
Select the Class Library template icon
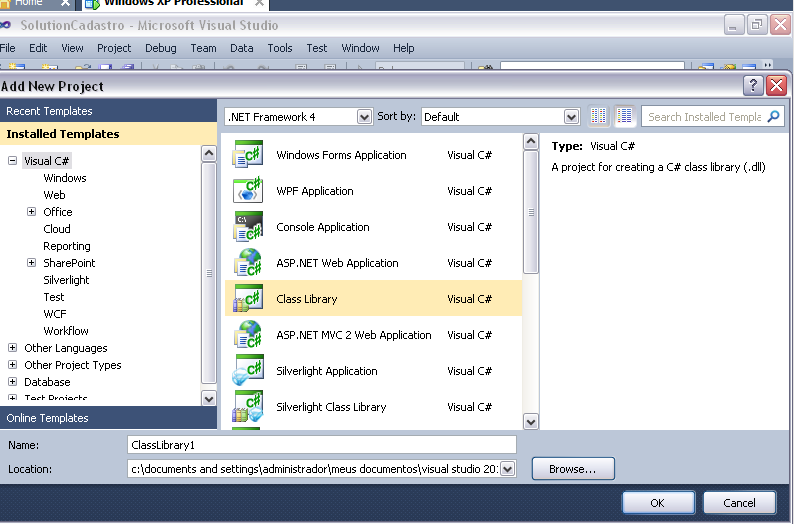(248, 298)
